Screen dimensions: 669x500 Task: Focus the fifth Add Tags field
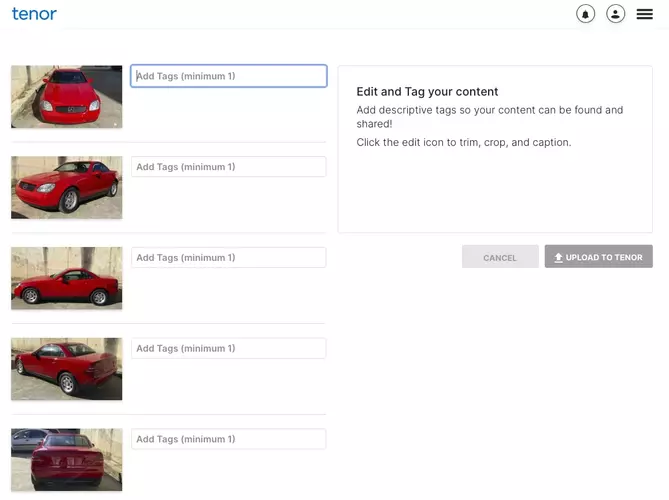(228, 439)
